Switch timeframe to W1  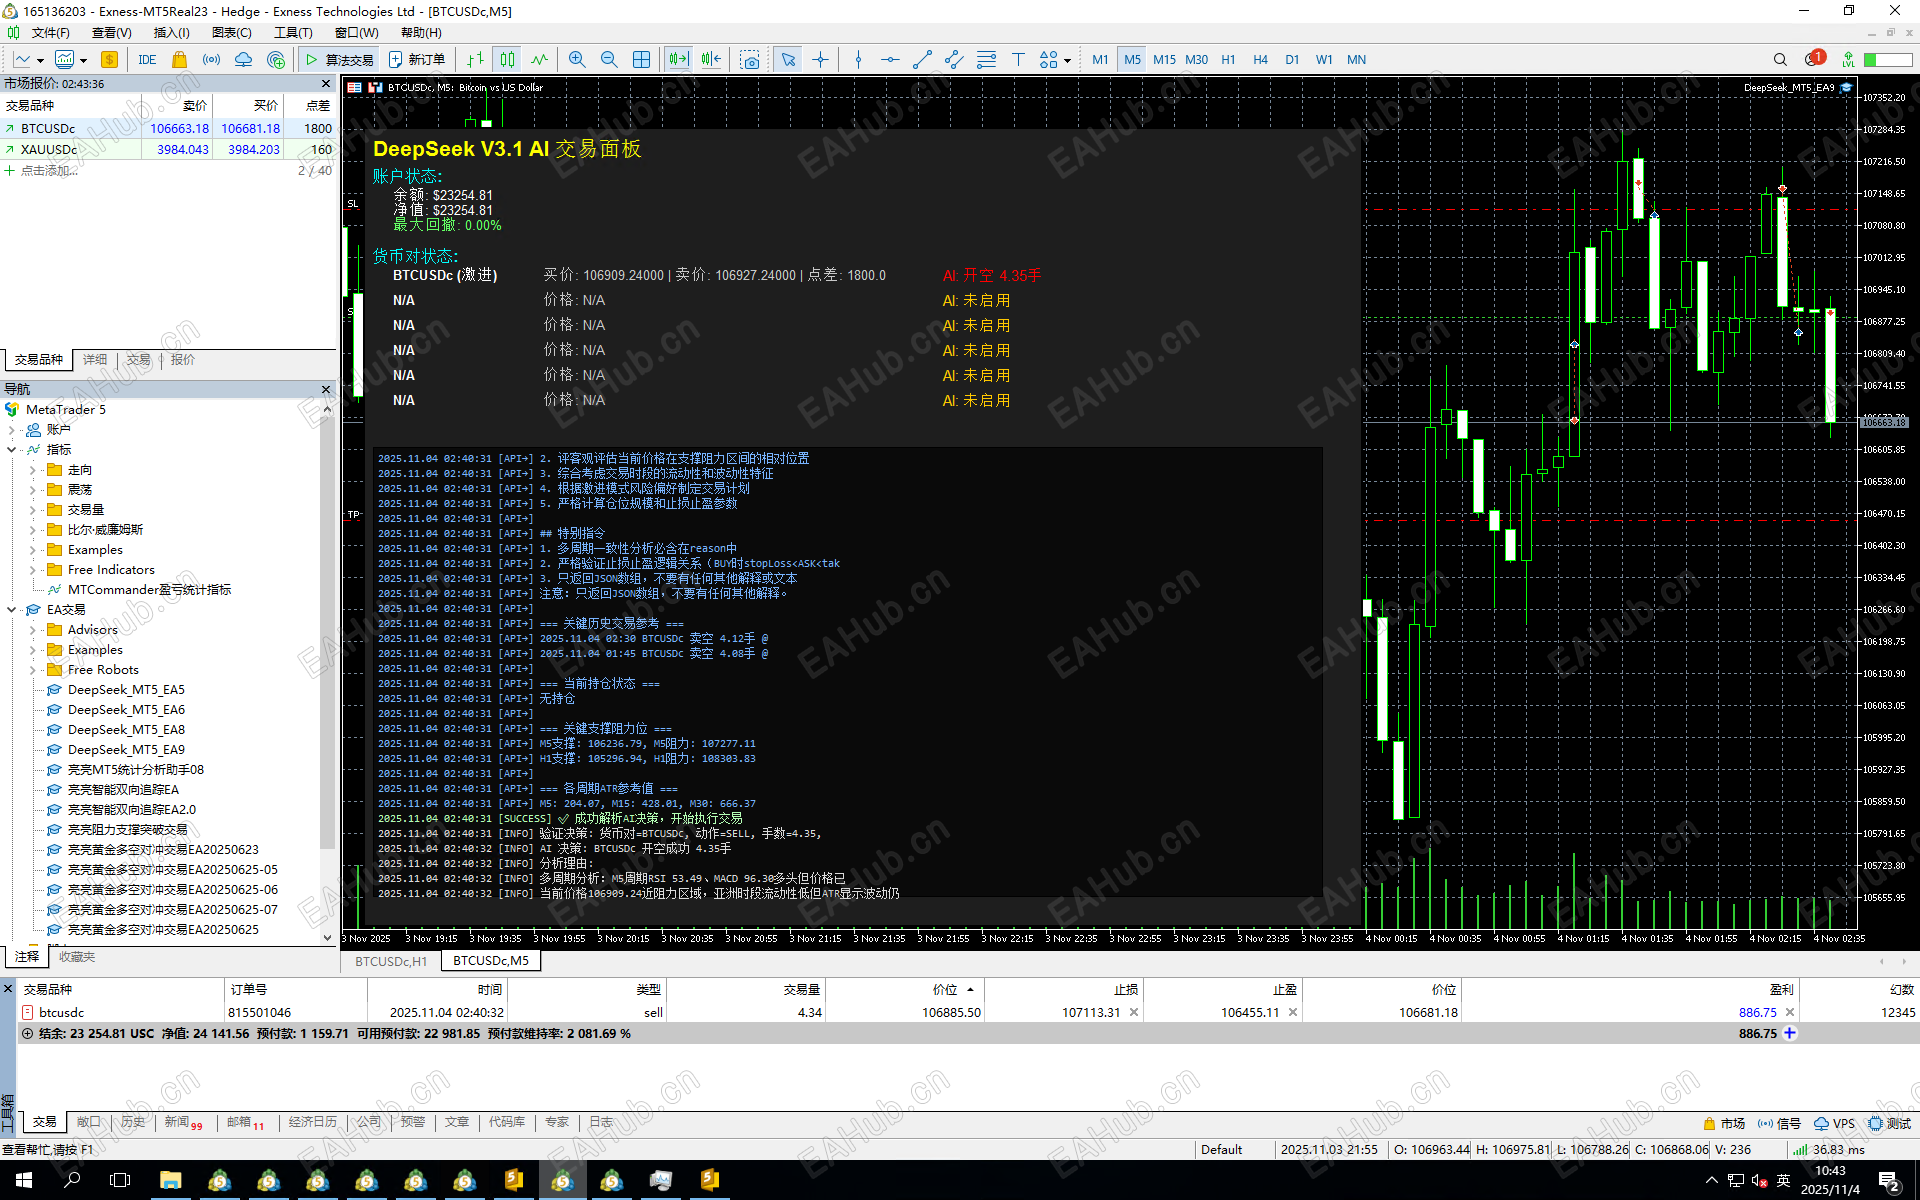pos(1324,60)
